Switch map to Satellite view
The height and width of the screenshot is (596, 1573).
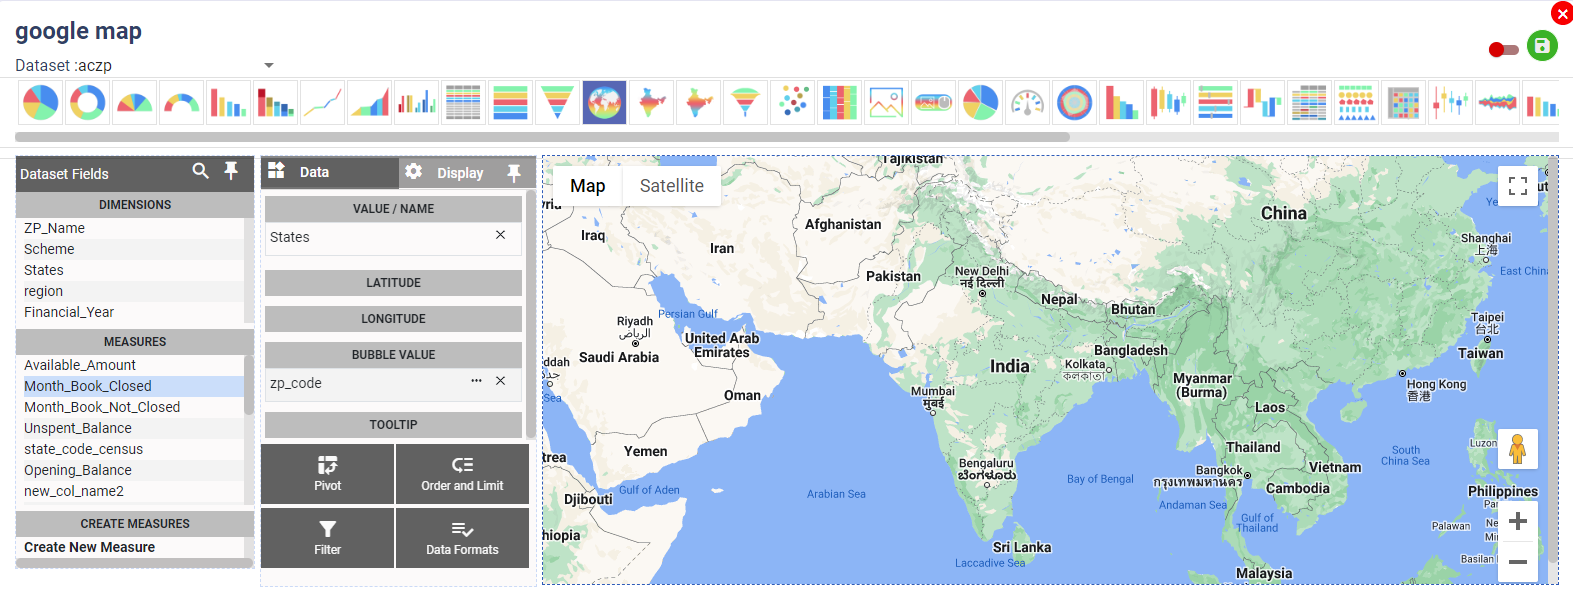(x=671, y=186)
